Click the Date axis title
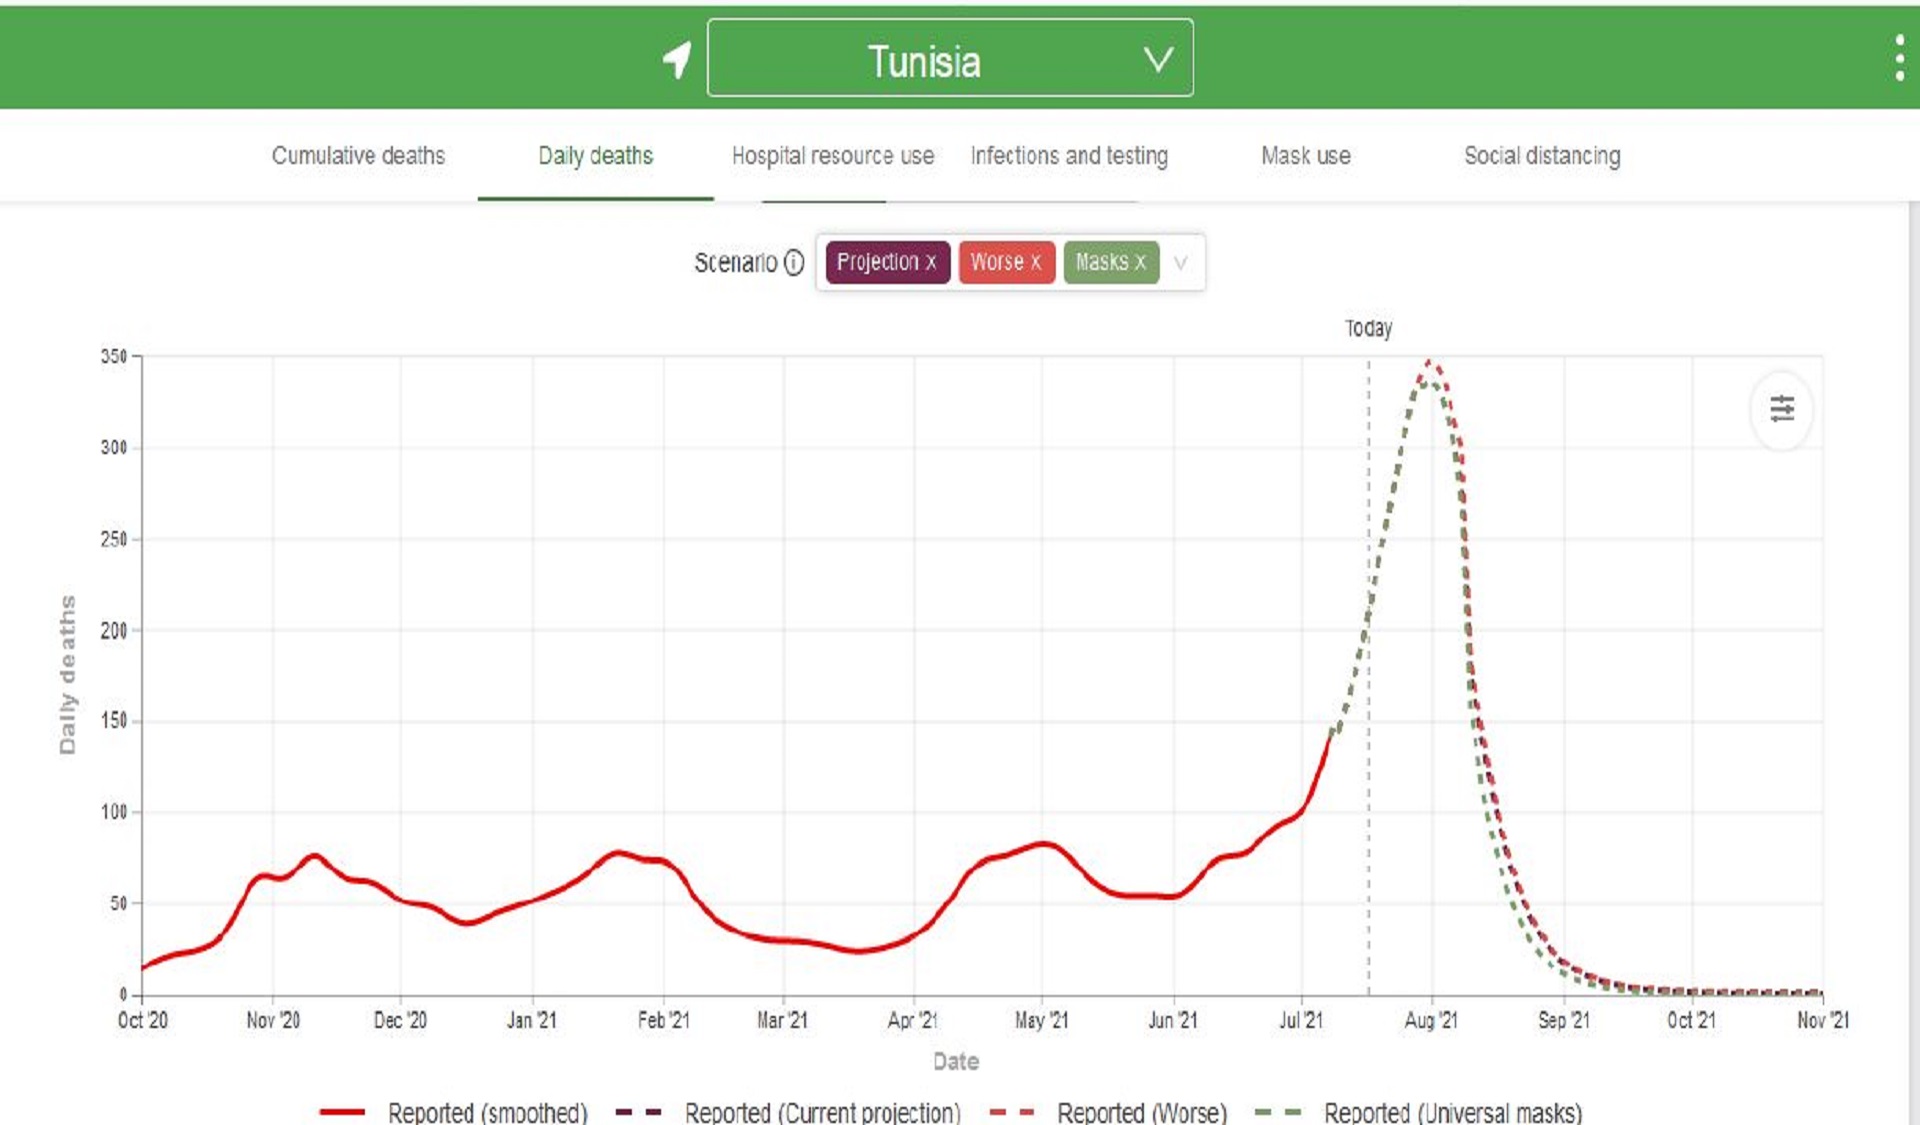The width and height of the screenshot is (1920, 1125). tap(956, 1061)
